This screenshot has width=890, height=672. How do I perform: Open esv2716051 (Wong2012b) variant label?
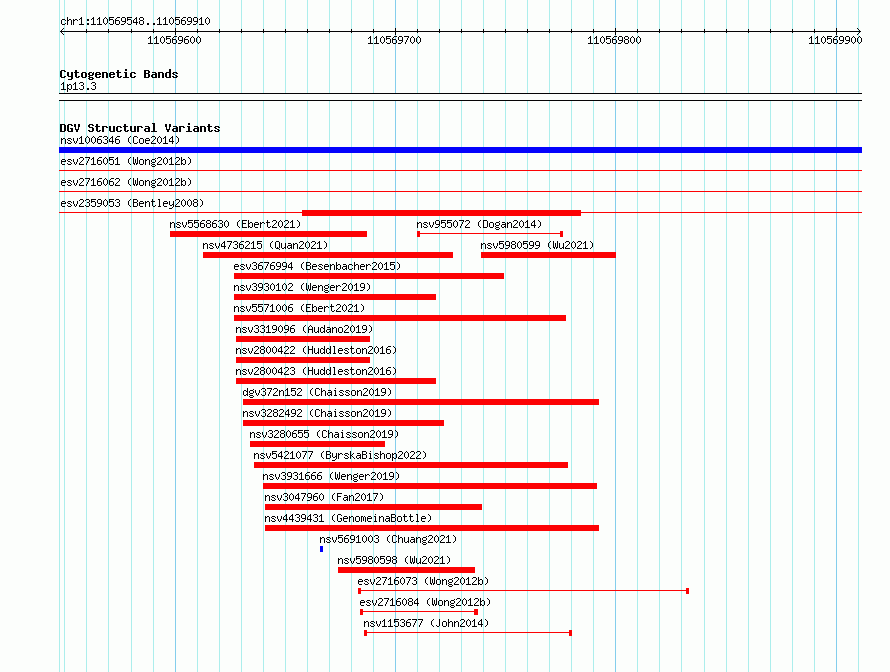pos(126,161)
